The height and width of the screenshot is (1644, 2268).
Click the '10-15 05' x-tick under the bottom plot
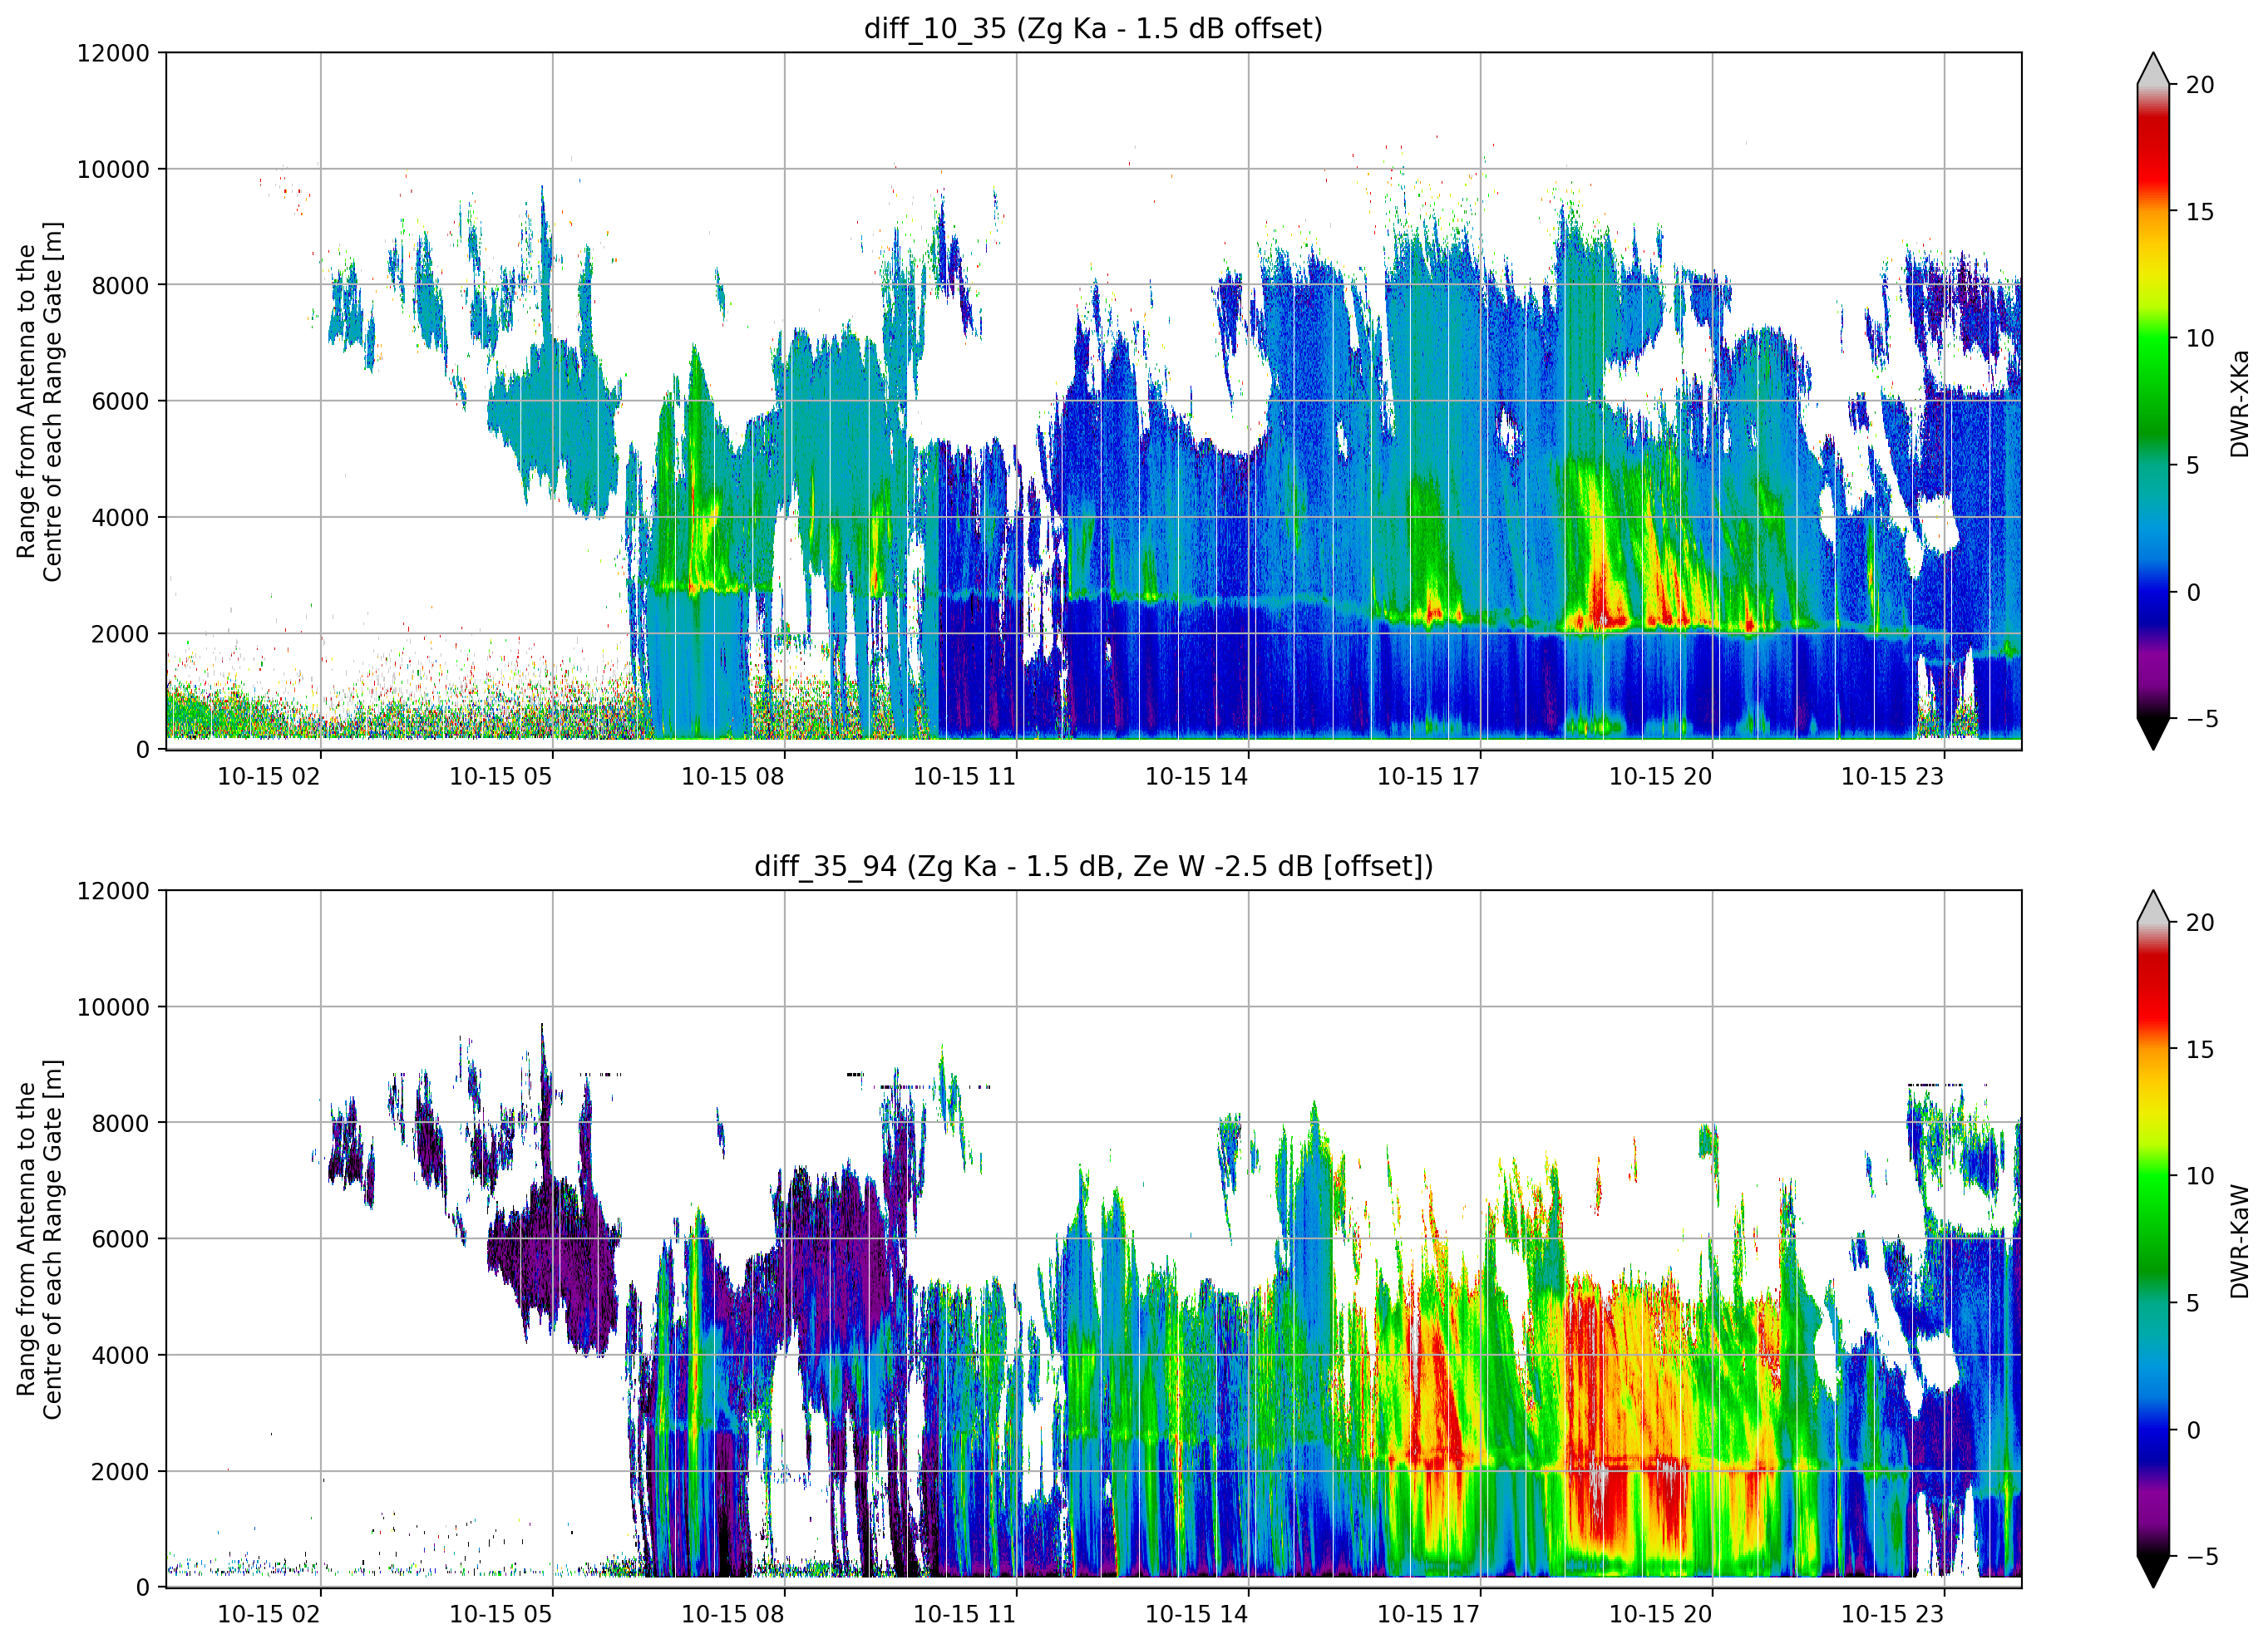coord(501,1615)
